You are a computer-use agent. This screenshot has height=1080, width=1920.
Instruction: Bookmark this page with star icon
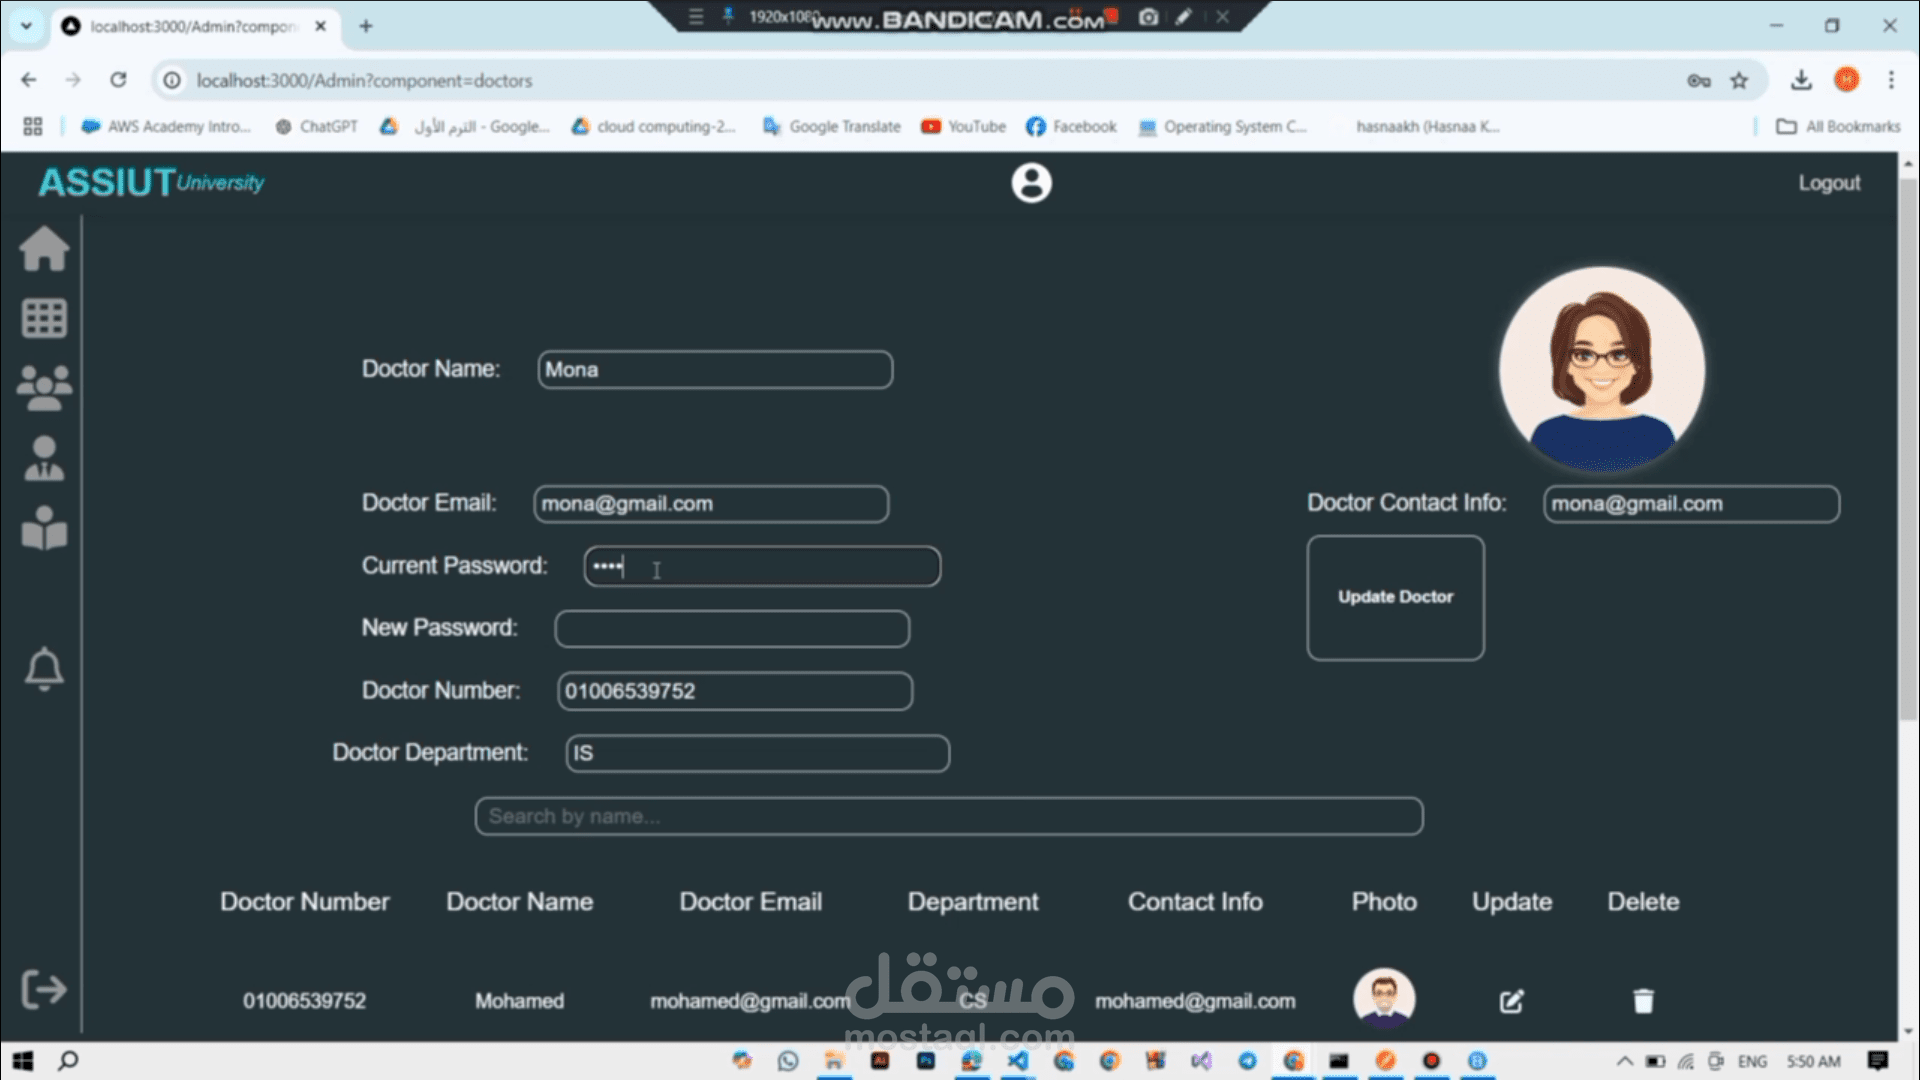(1739, 80)
